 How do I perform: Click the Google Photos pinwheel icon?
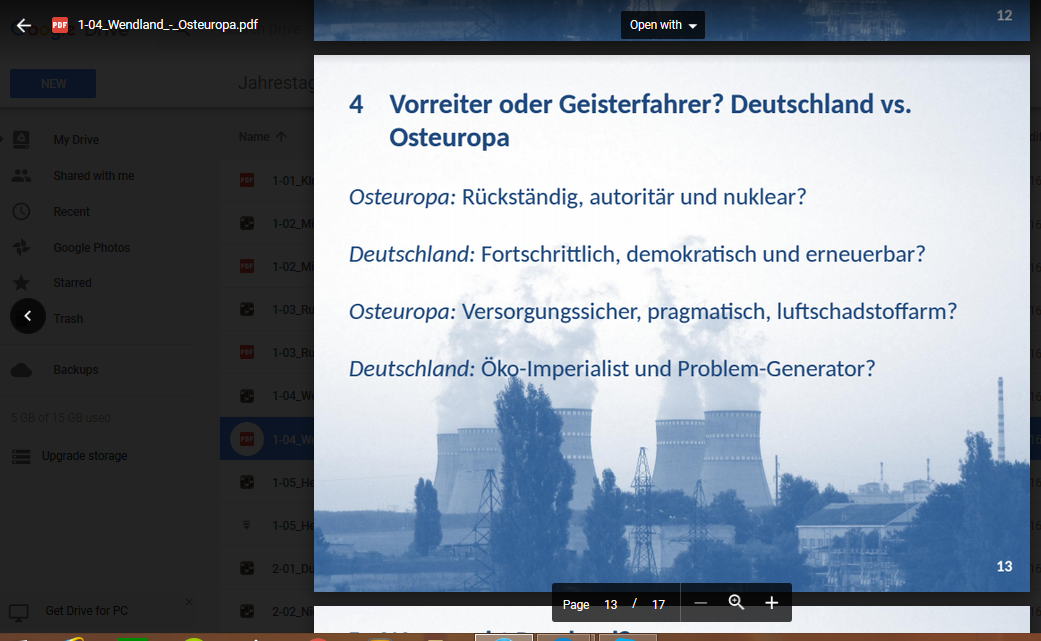[21, 247]
